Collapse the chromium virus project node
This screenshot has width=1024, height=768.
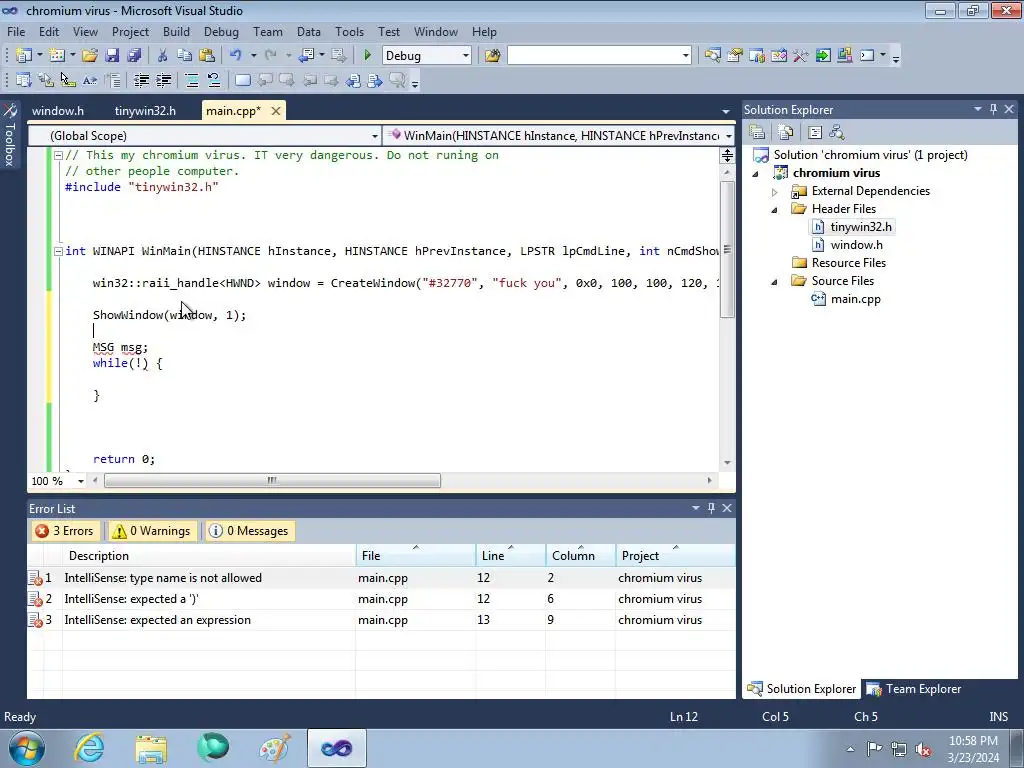[x=756, y=174]
